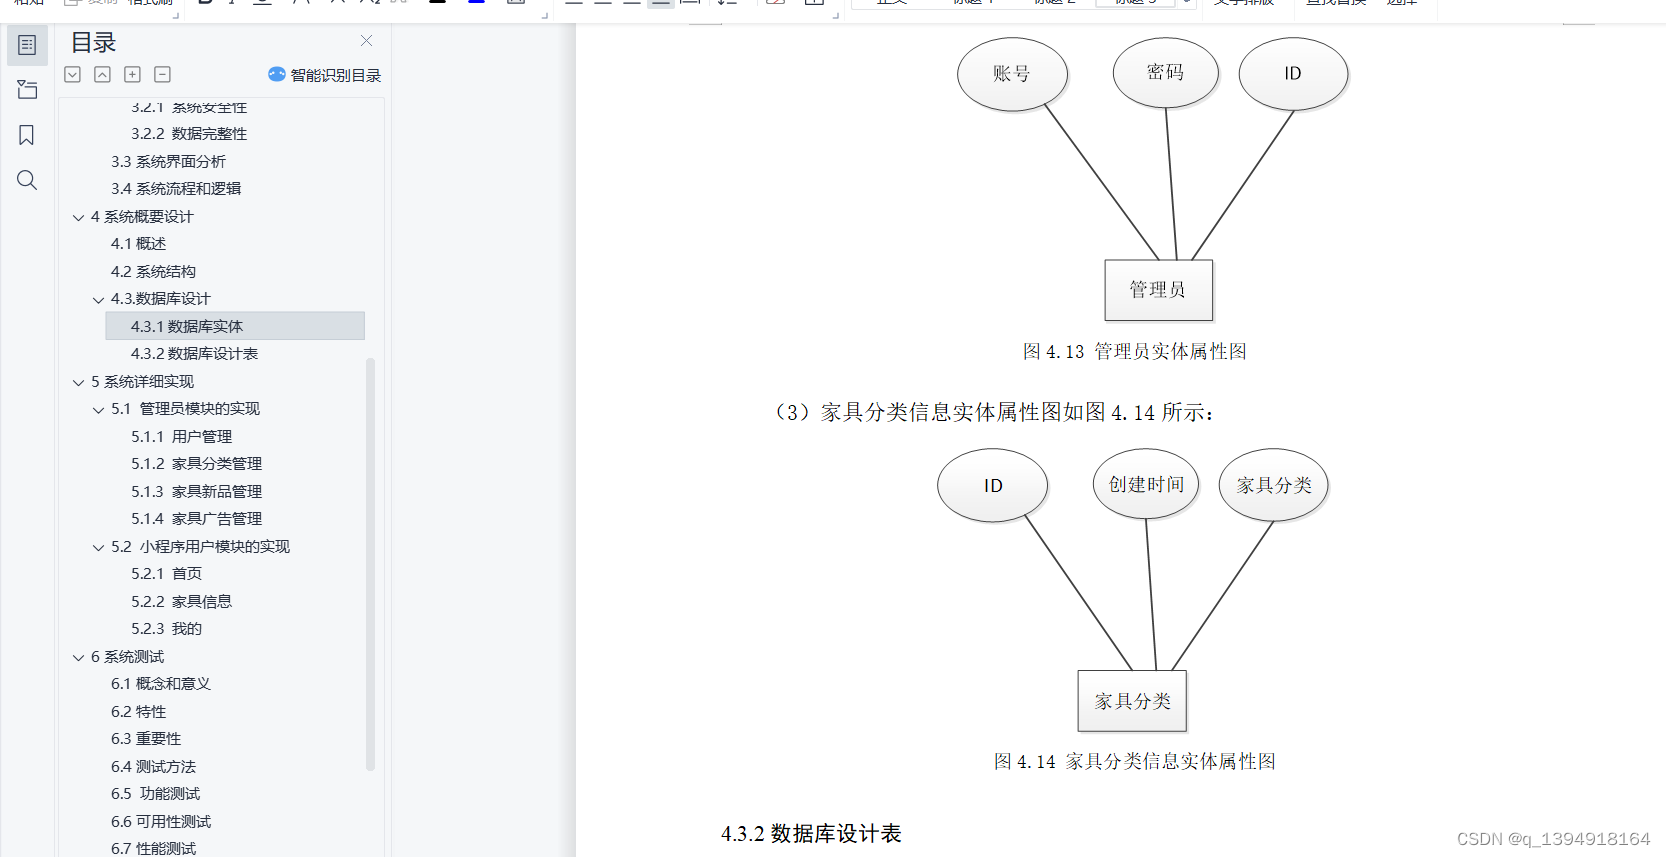The width and height of the screenshot is (1666, 857).
Task: Open the outline (目录) pane icon in the sidebar
Action: pos(27,45)
